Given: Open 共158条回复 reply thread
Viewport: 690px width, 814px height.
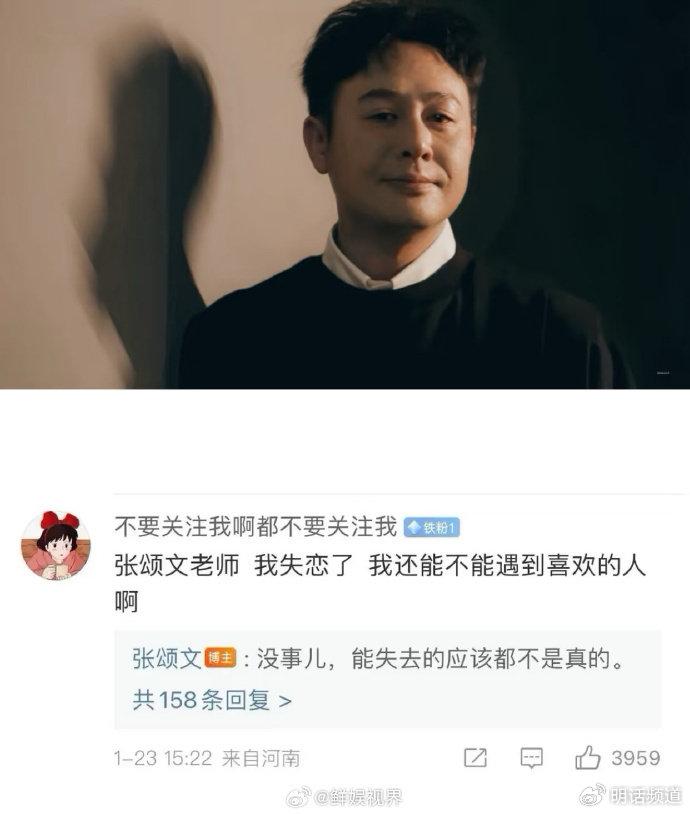Looking at the screenshot, I should (212, 700).
